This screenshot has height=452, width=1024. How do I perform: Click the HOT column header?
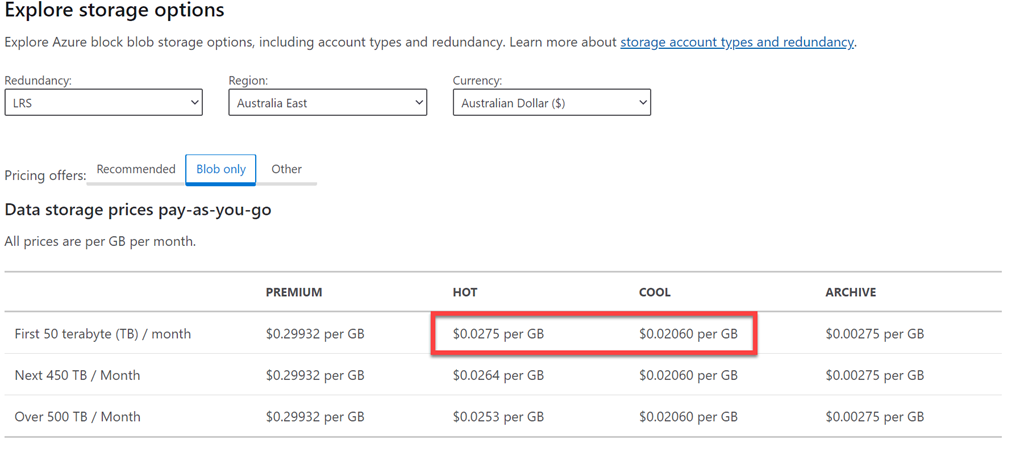click(x=465, y=293)
